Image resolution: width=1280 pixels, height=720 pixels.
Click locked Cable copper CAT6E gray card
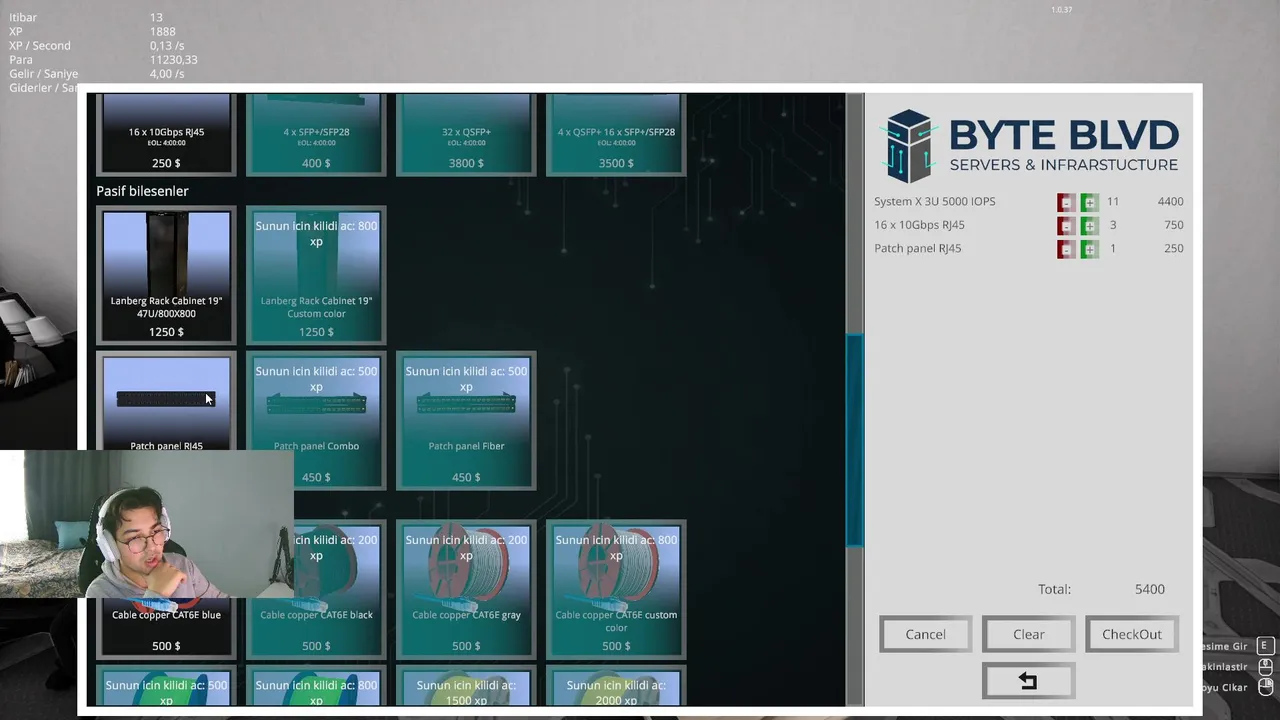[466, 590]
